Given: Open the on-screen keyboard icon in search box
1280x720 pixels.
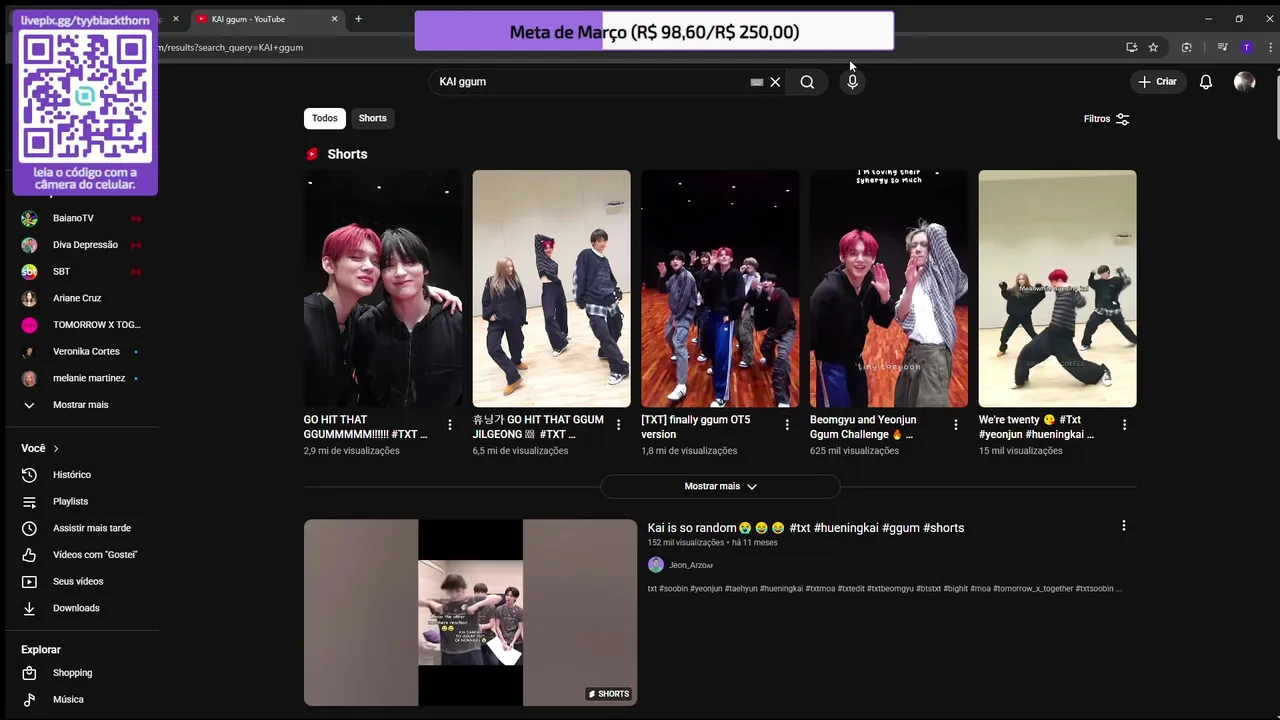Looking at the screenshot, I should (x=757, y=82).
